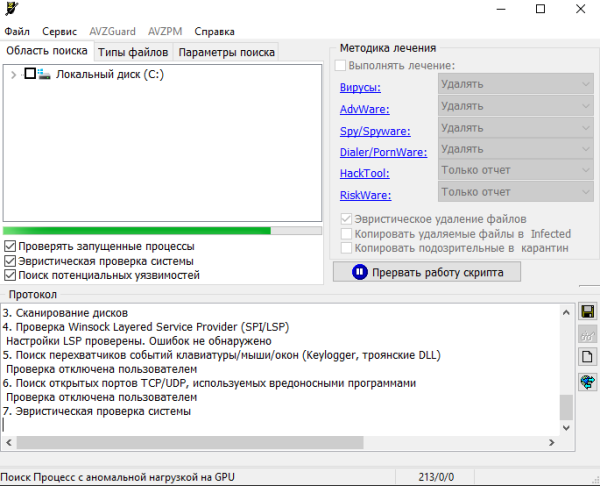Open the AdvWare link

tap(365, 109)
